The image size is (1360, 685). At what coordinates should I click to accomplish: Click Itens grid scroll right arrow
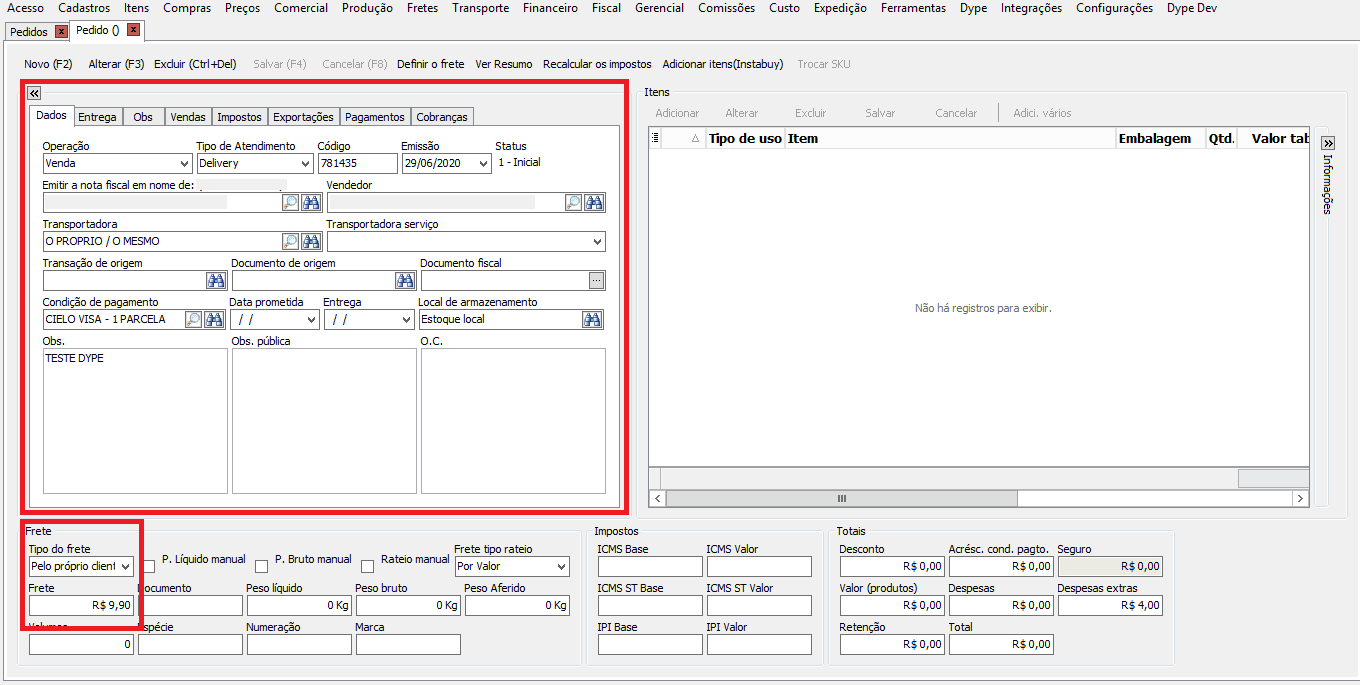pos(1300,498)
